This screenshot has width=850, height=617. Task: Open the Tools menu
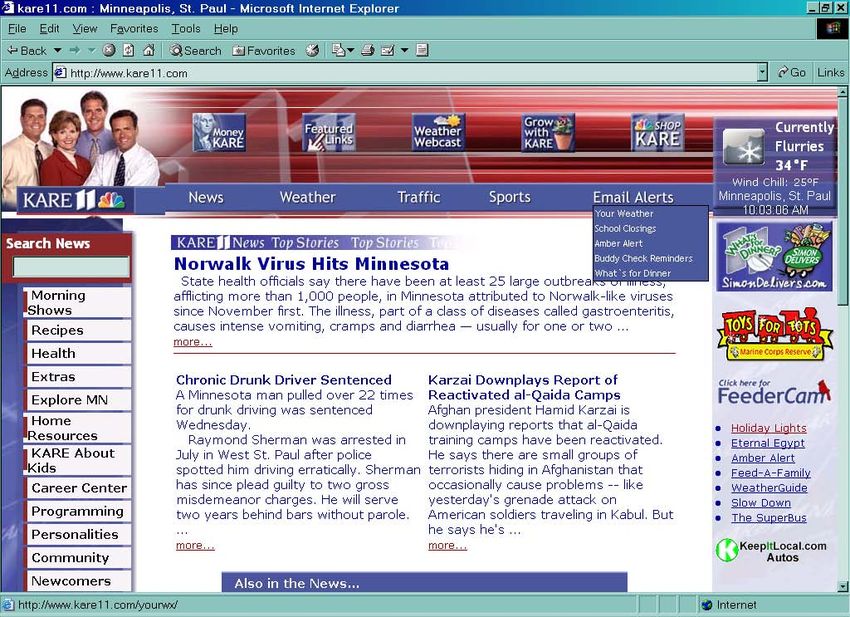pos(186,29)
